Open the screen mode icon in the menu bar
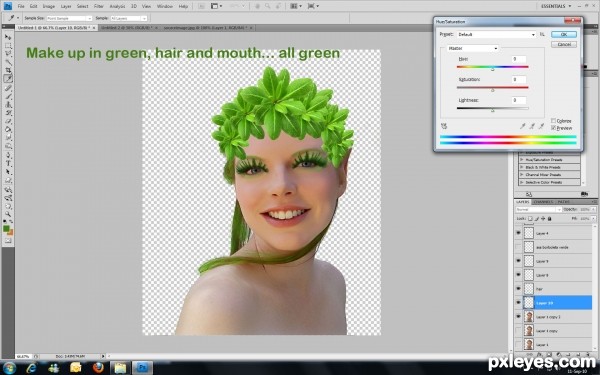 click(x=313, y=6)
